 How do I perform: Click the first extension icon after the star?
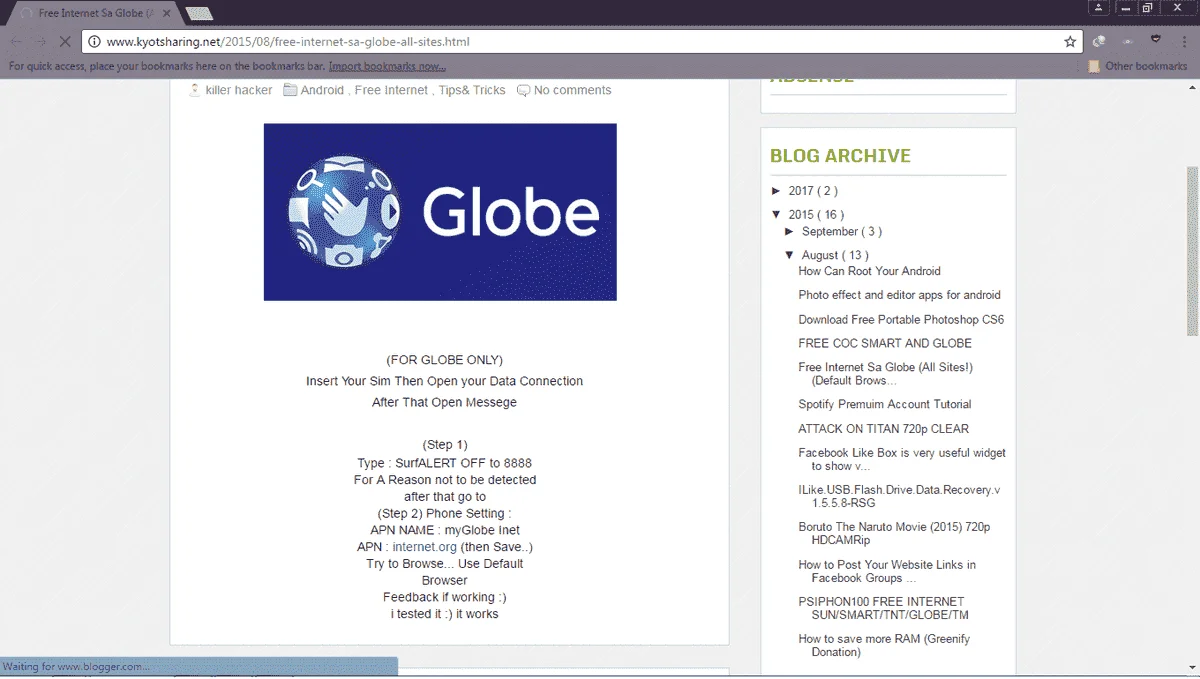pyautogui.click(x=1099, y=41)
